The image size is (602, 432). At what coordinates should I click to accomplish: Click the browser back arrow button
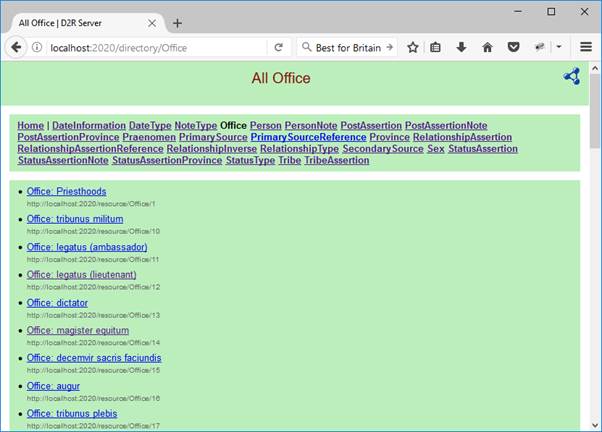tap(16, 47)
